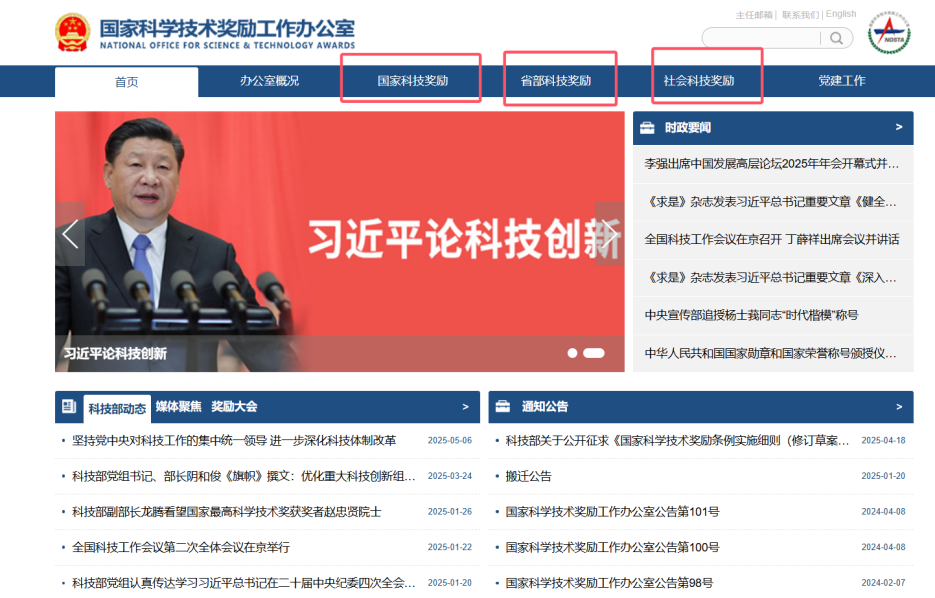Click the site search input field
This screenshot has width=935, height=598.
coord(760,39)
